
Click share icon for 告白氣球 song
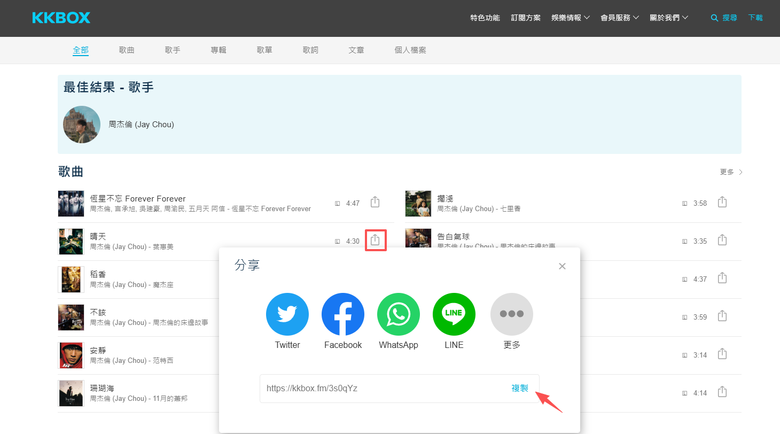722,240
